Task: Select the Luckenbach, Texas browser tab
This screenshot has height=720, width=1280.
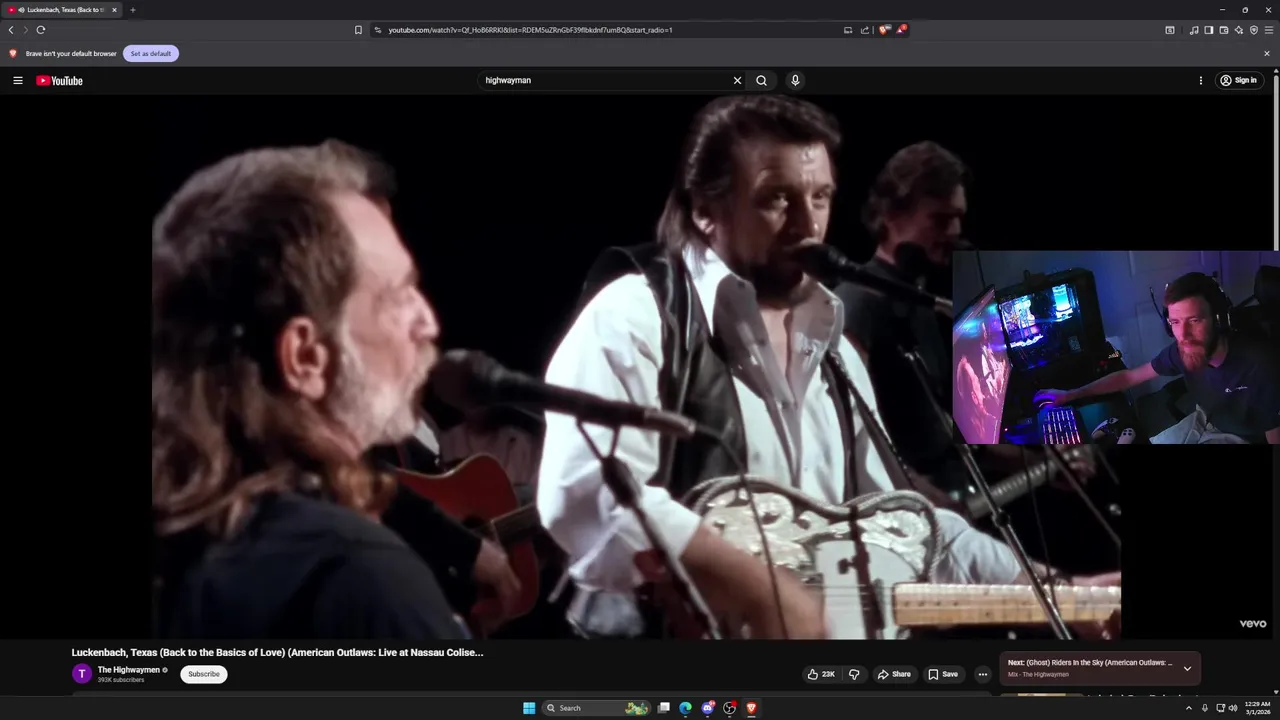Action: coord(61,10)
